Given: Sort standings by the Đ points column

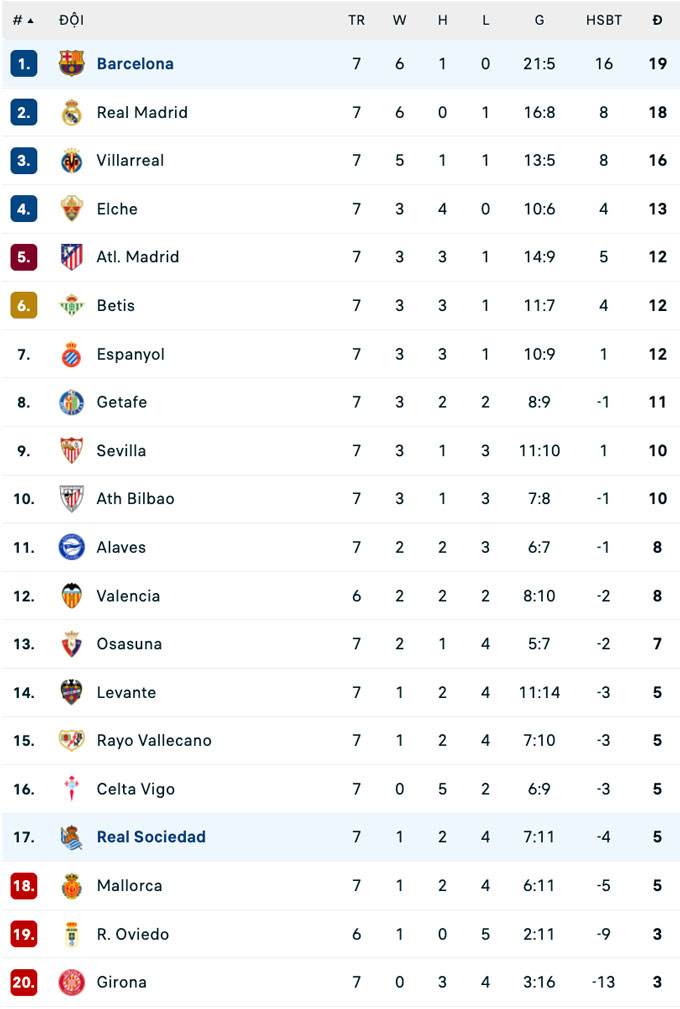Looking at the screenshot, I should coord(657,20).
